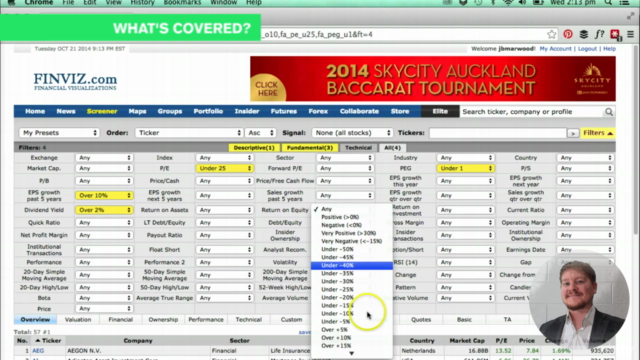640x360 pixels.
Task: Open the Exchange filter dropdown
Action: 104,158
